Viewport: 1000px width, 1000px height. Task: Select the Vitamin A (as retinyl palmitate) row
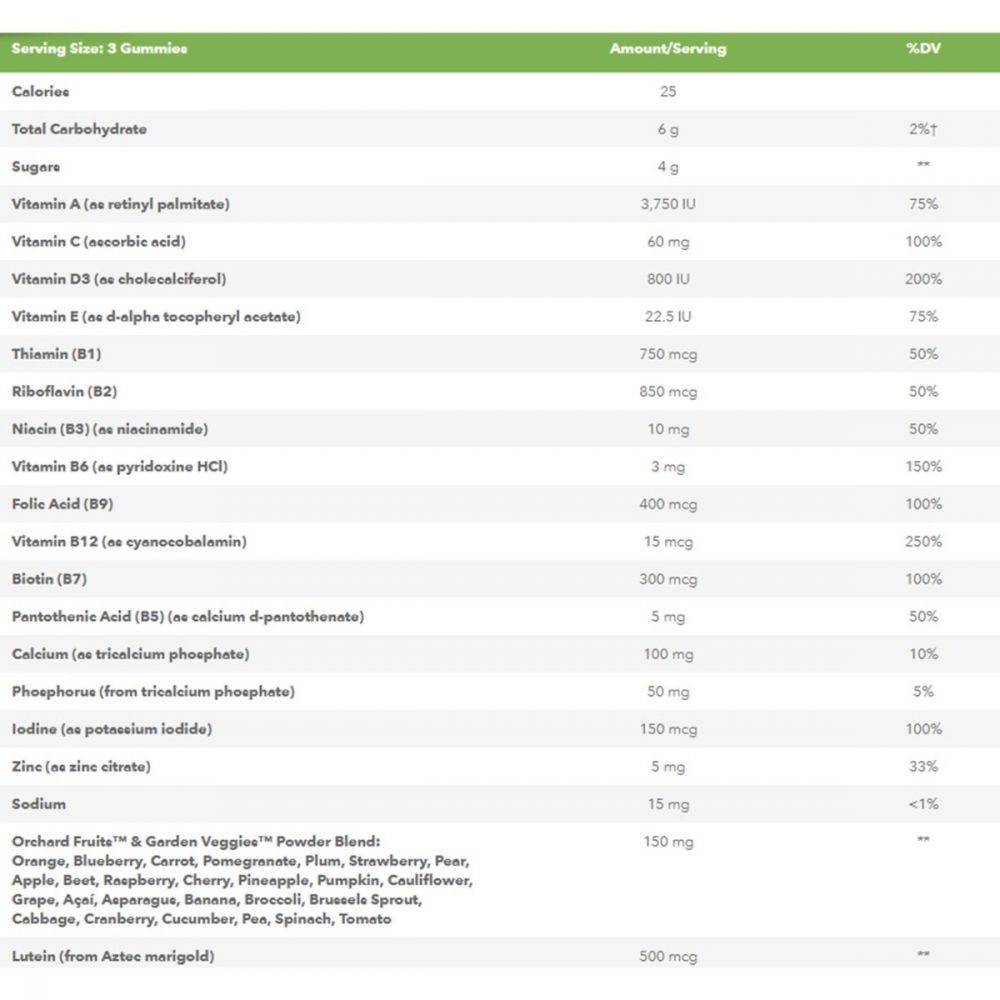coord(121,204)
